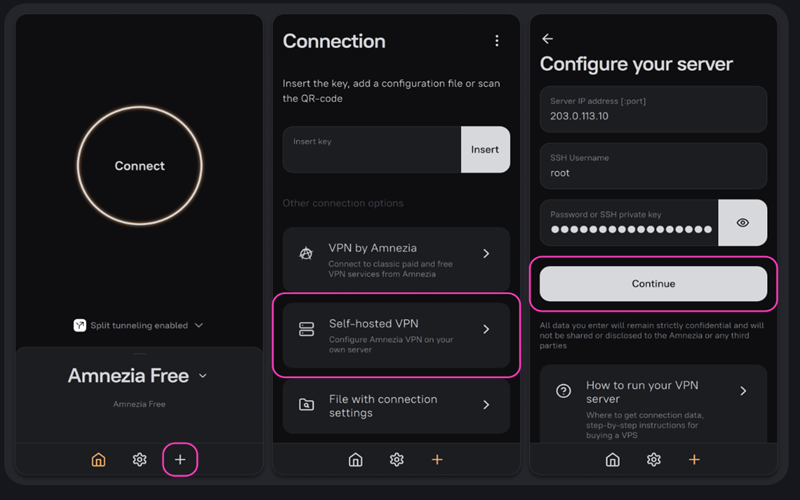Click the File with connection settings folder icon
This screenshot has width=800, height=500.
click(x=306, y=405)
